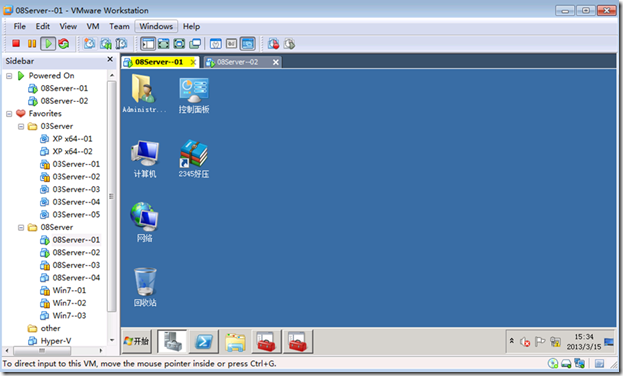Open the VM menu
Viewport: 623px width, 376px height.
click(x=93, y=26)
